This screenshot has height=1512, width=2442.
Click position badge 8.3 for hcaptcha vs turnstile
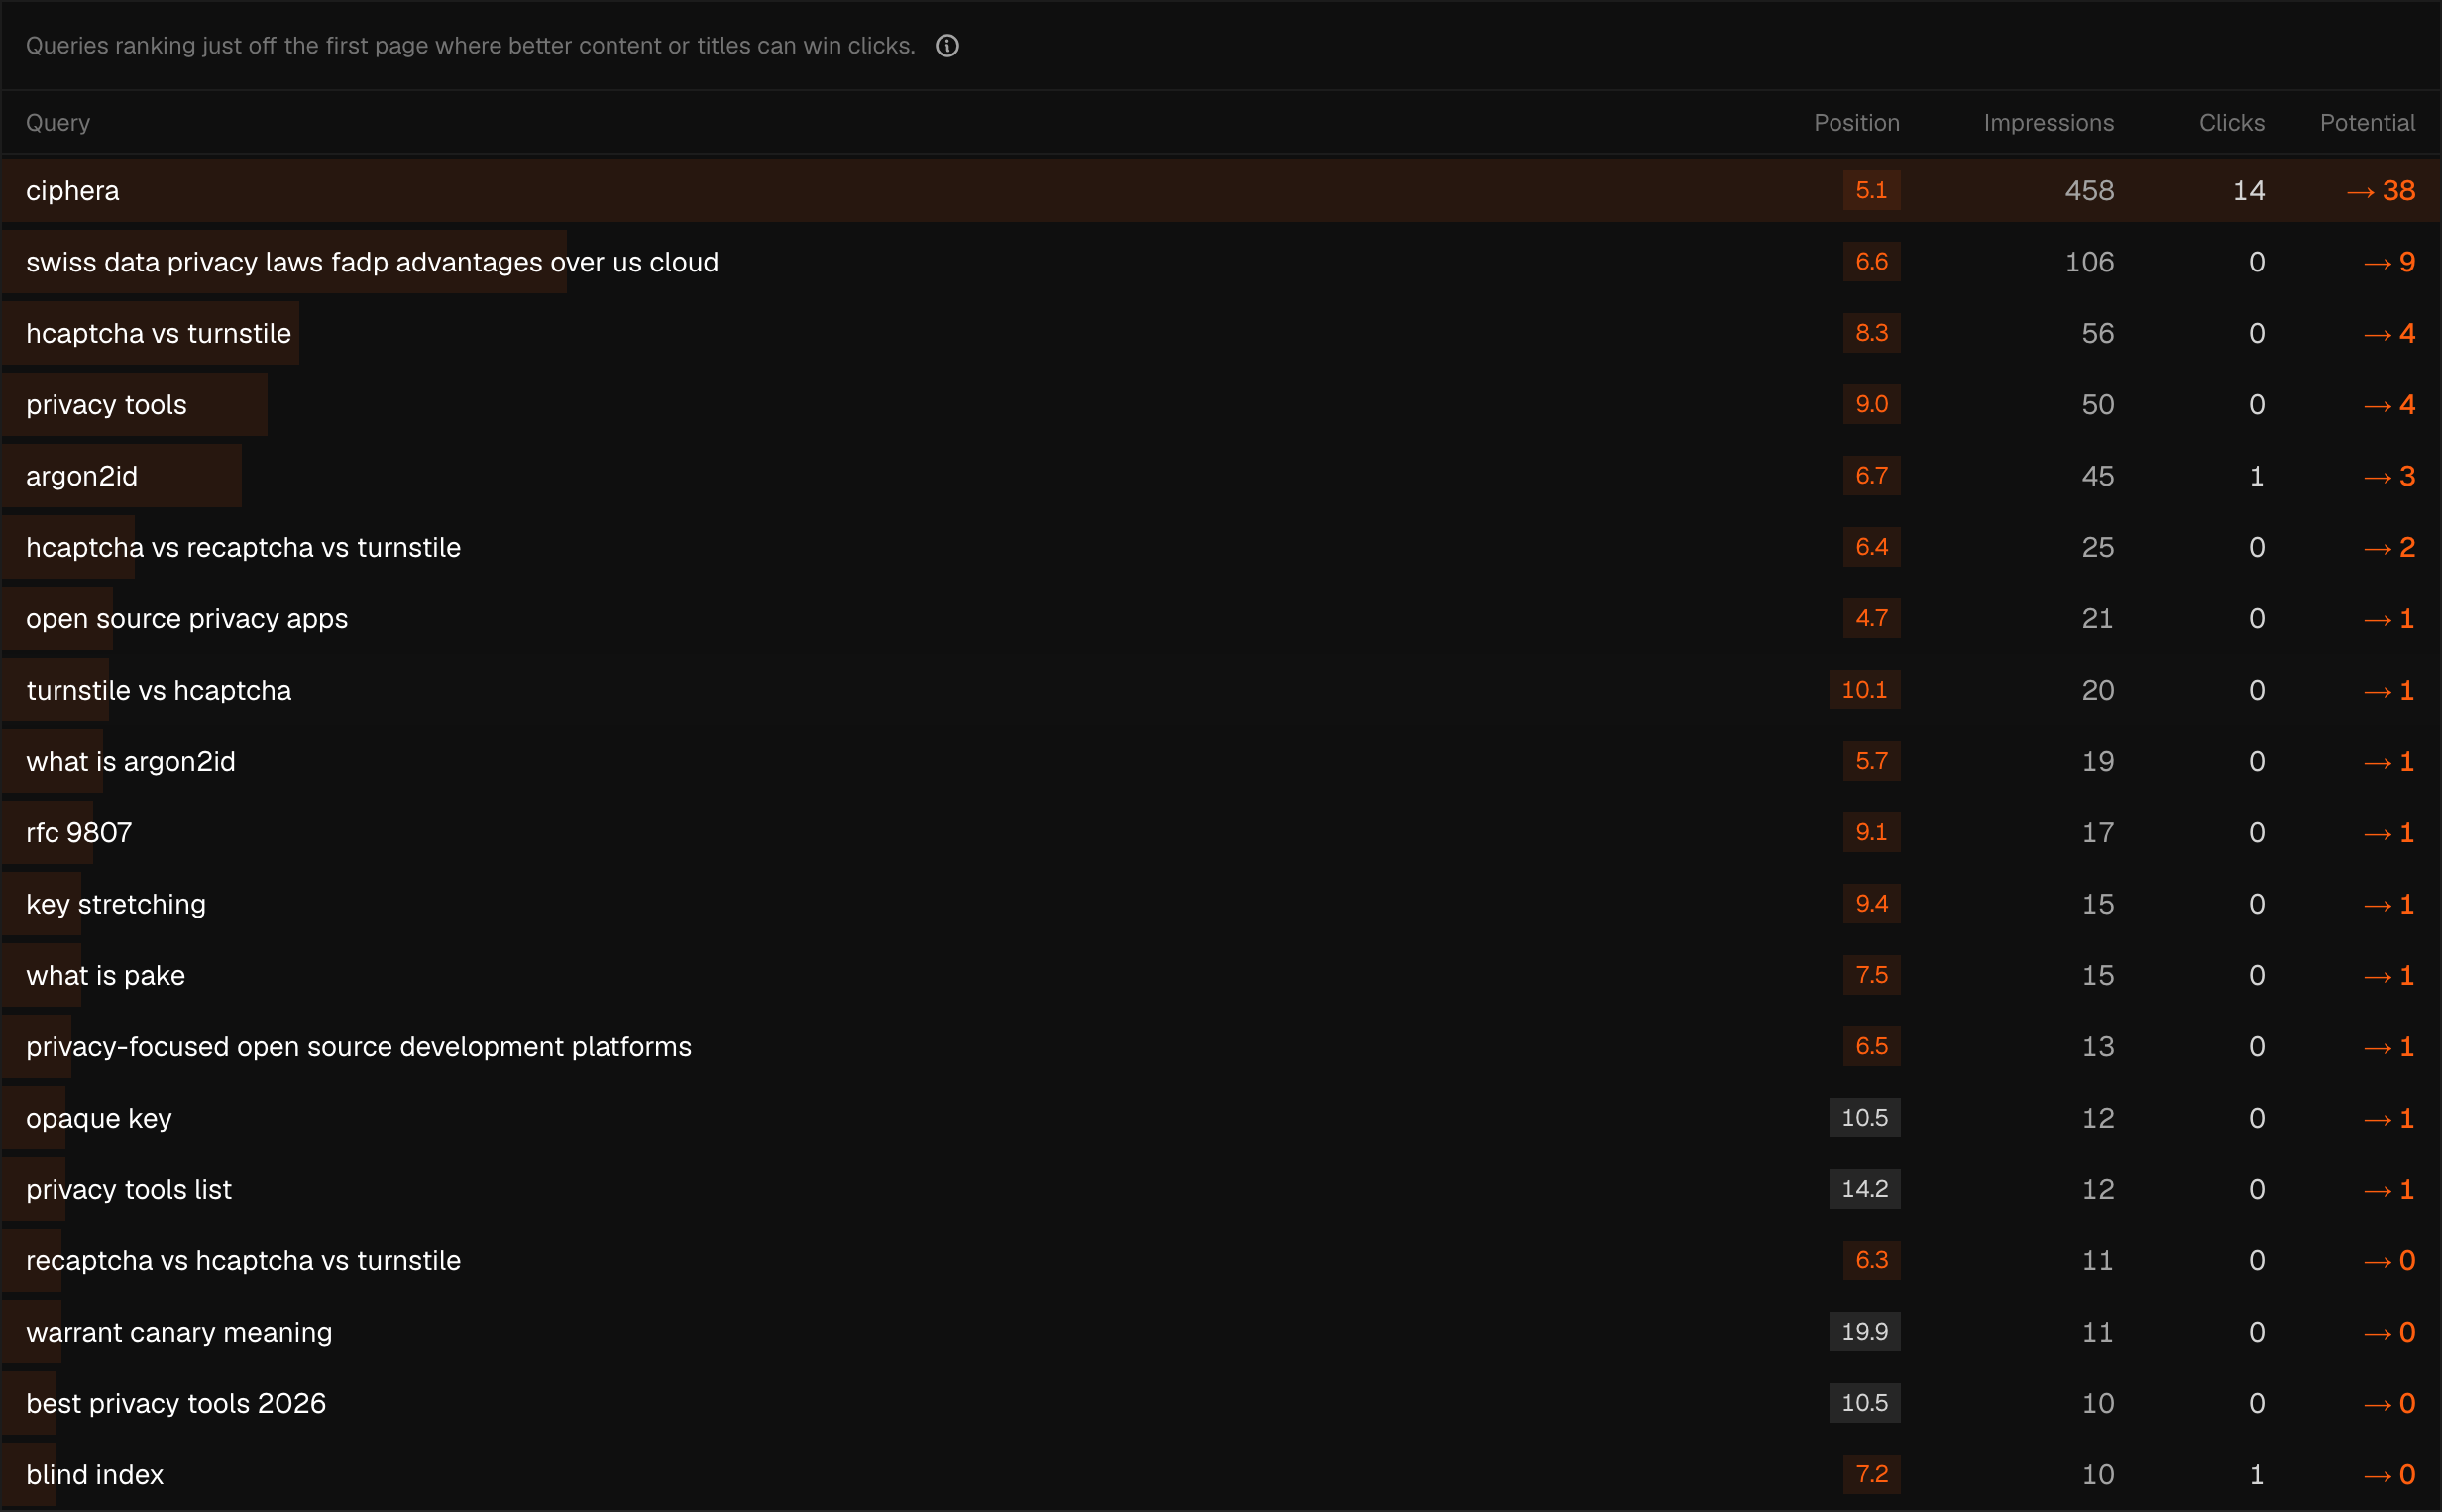click(x=1871, y=333)
